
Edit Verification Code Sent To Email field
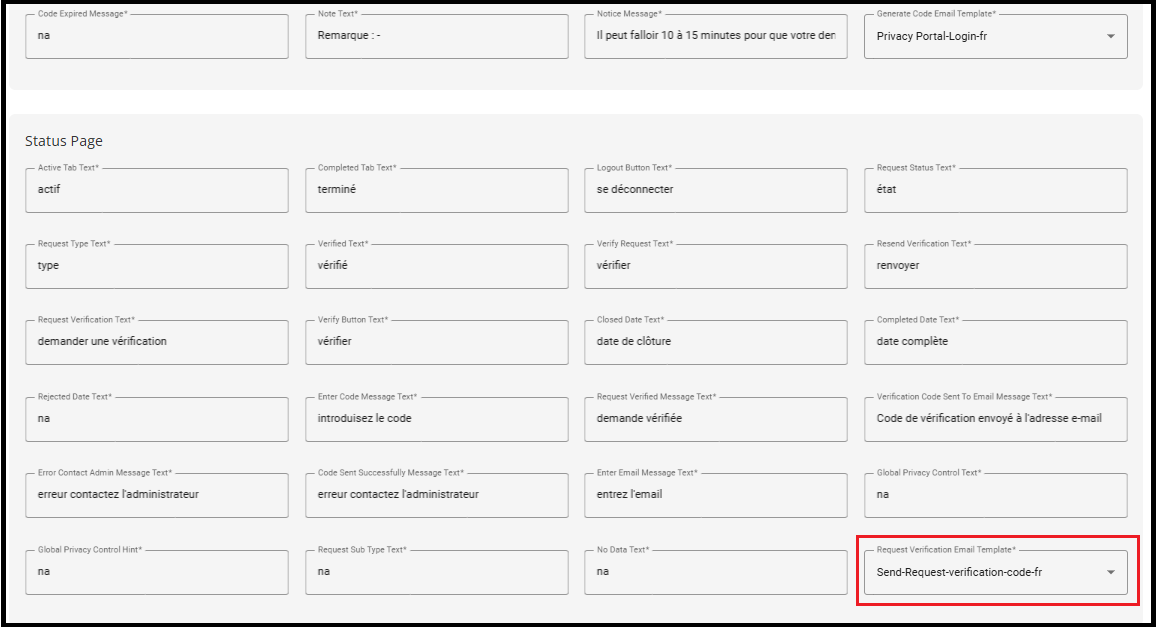pyautogui.click(x=995, y=419)
